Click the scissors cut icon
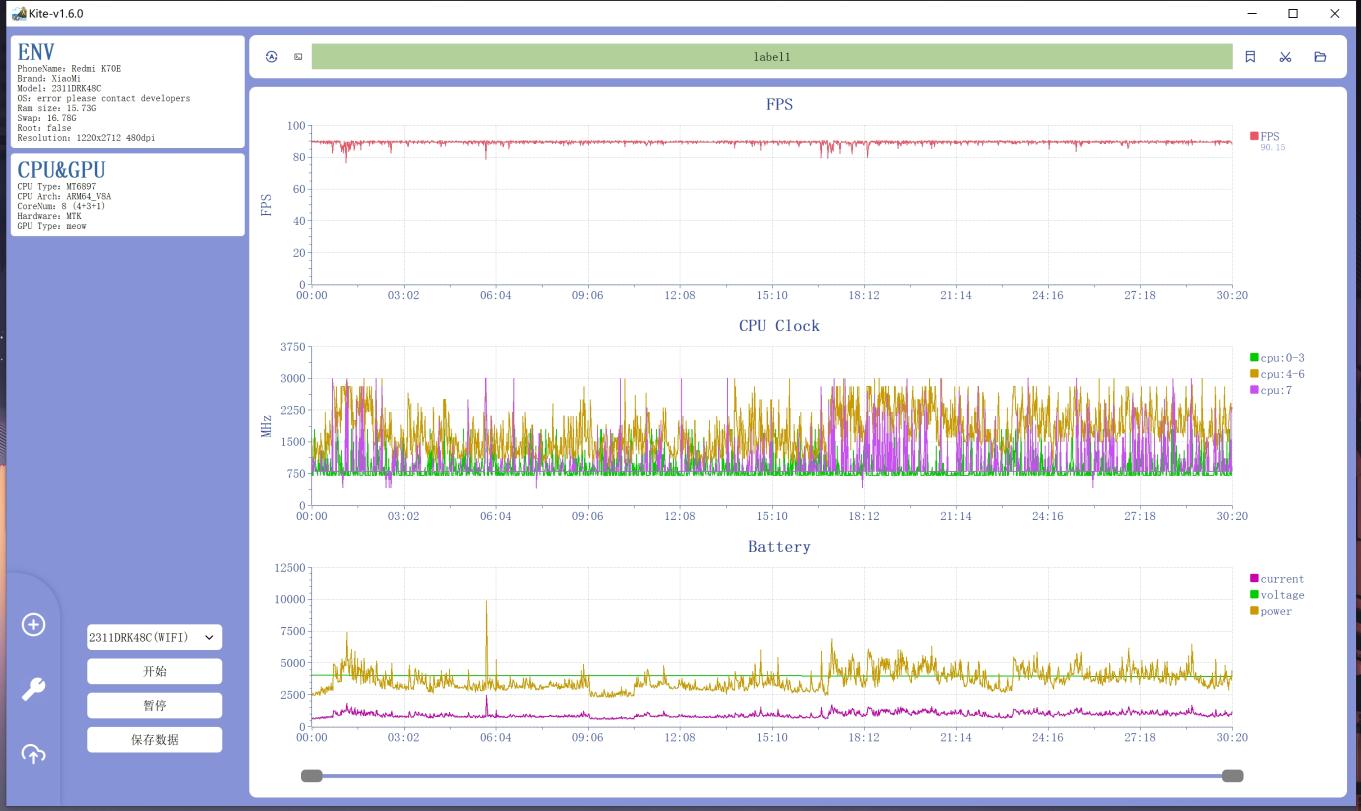The width and height of the screenshot is (1361, 811). pyautogui.click(x=1285, y=57)
